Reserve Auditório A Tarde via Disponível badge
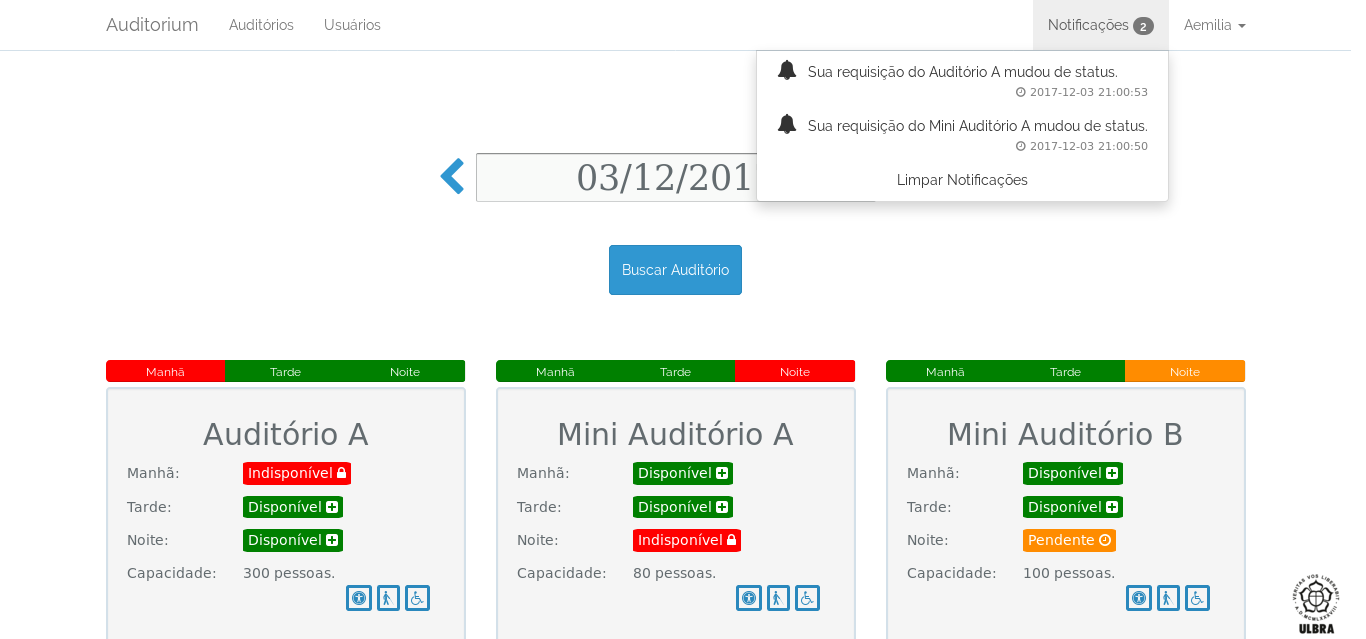This screenshot has height=639, width=1366. coord(293,507)
